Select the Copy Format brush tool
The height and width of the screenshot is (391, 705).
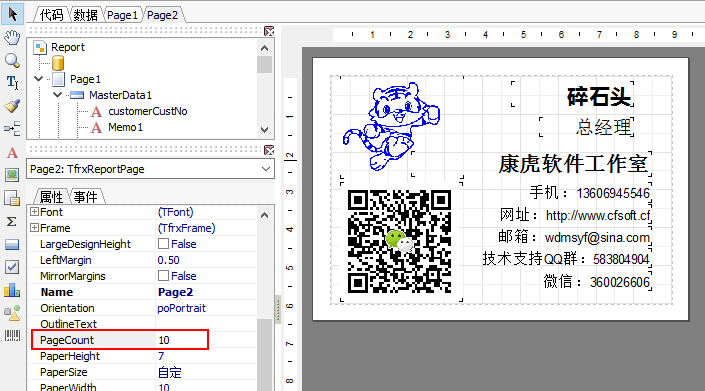[x=12, y=106]
